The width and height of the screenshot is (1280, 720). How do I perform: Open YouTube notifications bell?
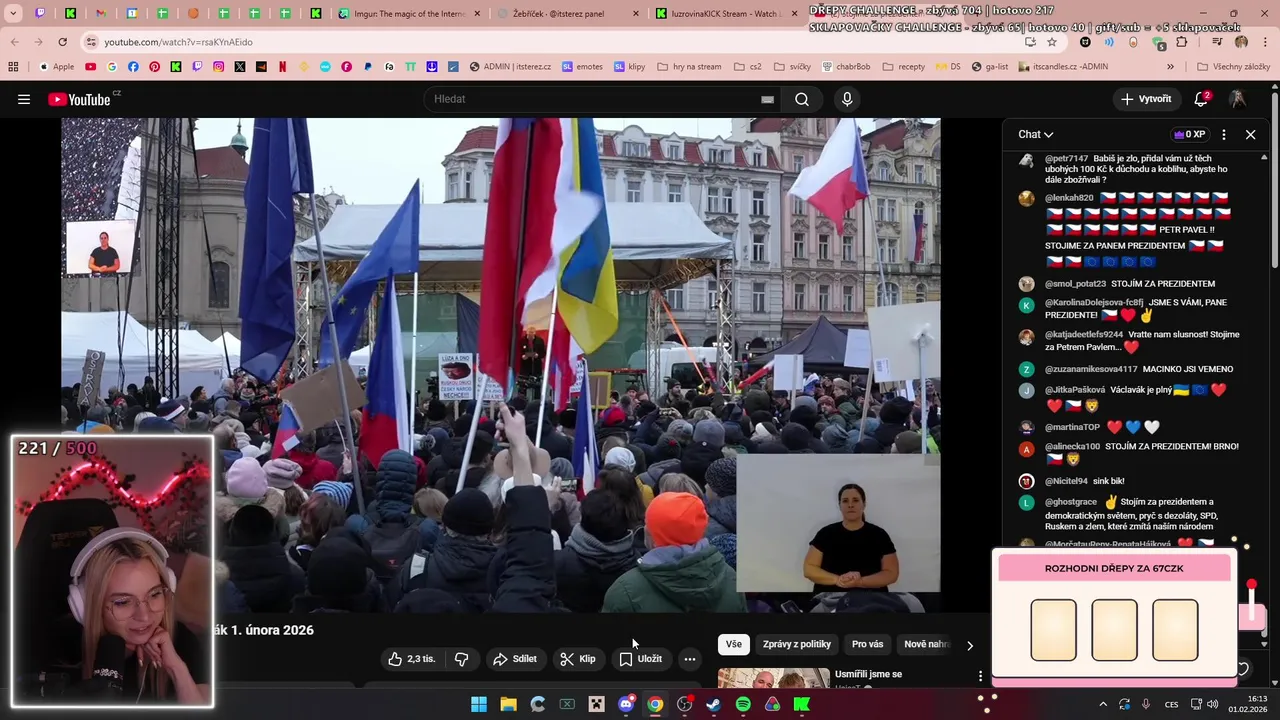(x=1201, y=99)
